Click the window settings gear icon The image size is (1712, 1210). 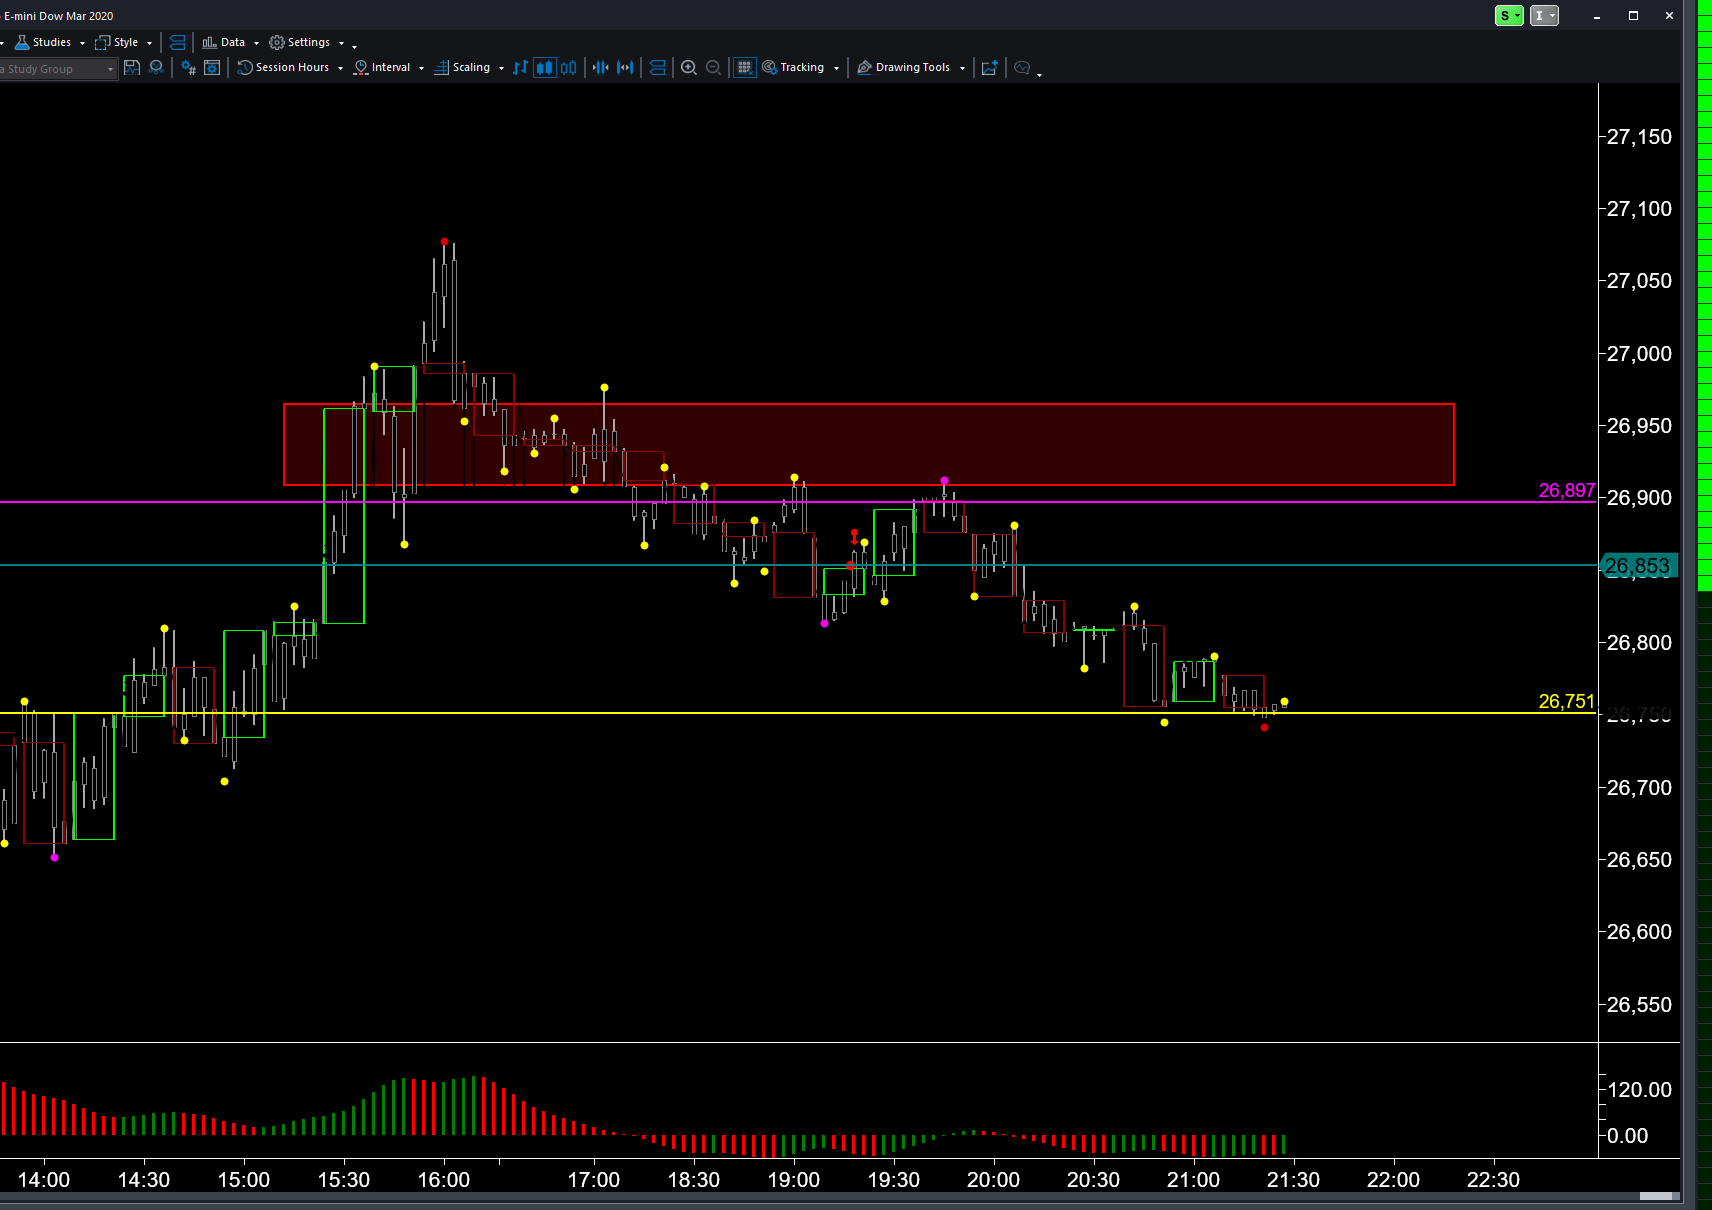coord(211,68)
